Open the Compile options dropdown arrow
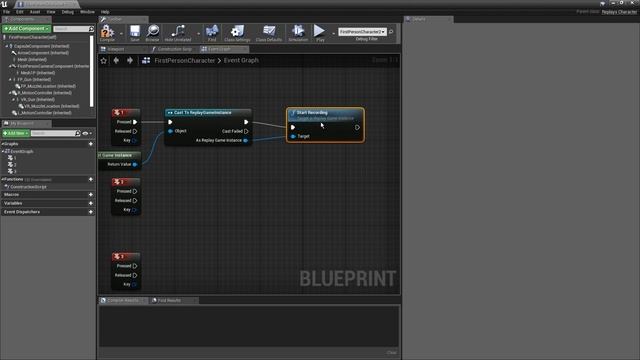The image size is (640, 360). [x=121, y=33]
